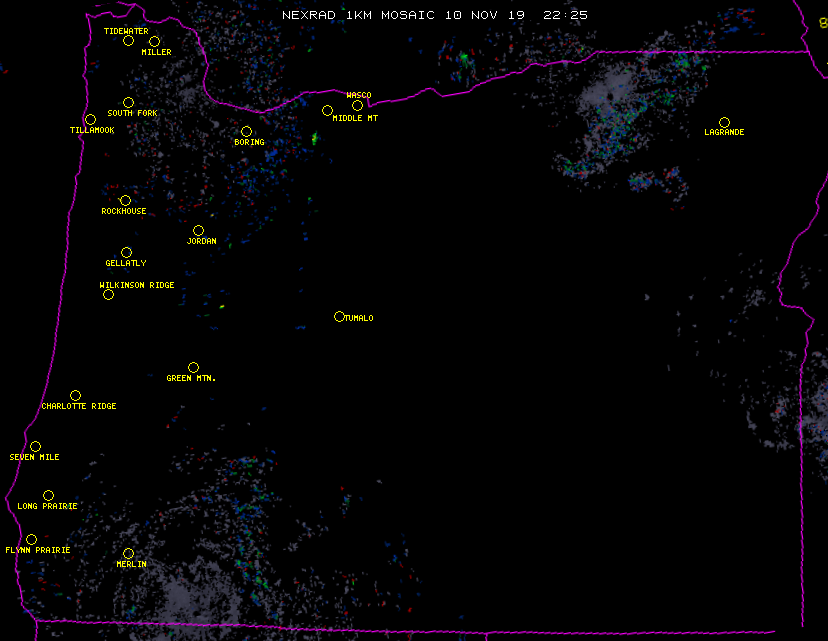Click the Long Prairie station marker
This screenshot has width=828, height=641.
point(48,495)
